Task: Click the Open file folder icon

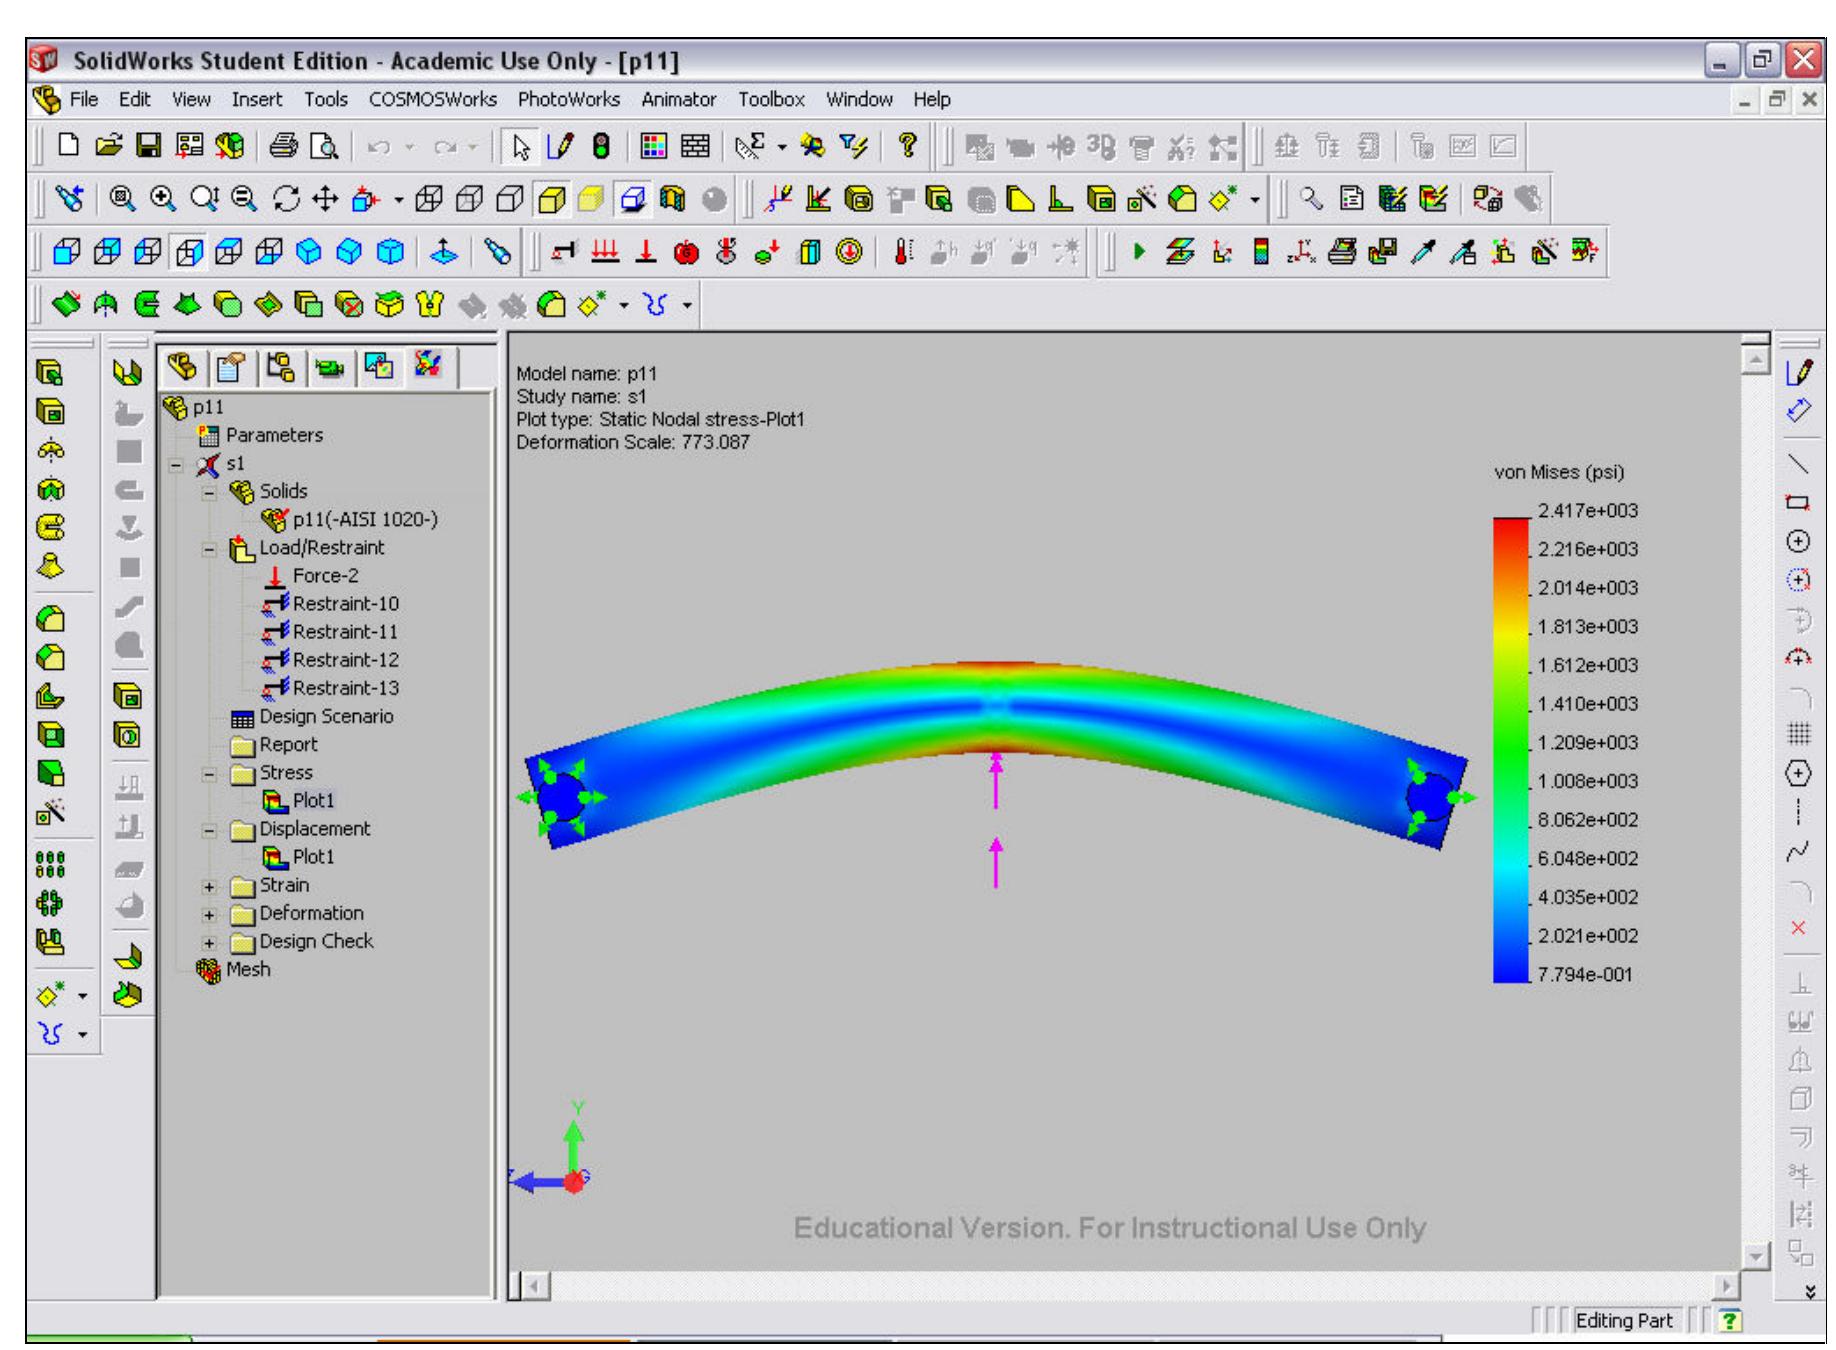Action: (x=108, y=147)
